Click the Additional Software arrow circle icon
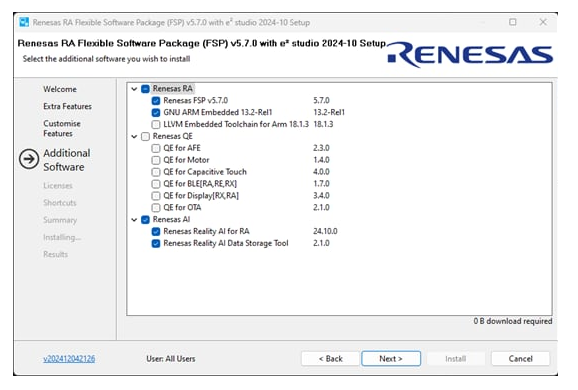This screenshot has height=390, width=578. [x=29, y=159]
